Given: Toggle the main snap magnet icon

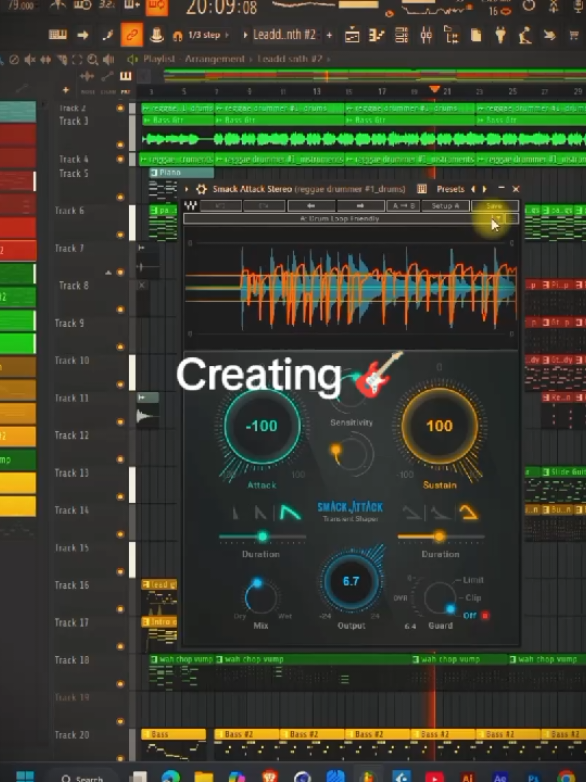Looking at the screenshot, I should click(177, 36).
